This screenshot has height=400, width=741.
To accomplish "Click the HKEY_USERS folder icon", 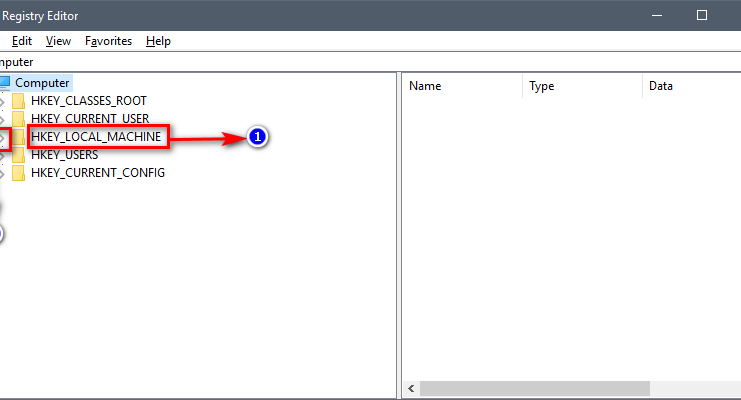I will [x=18, y=155].
